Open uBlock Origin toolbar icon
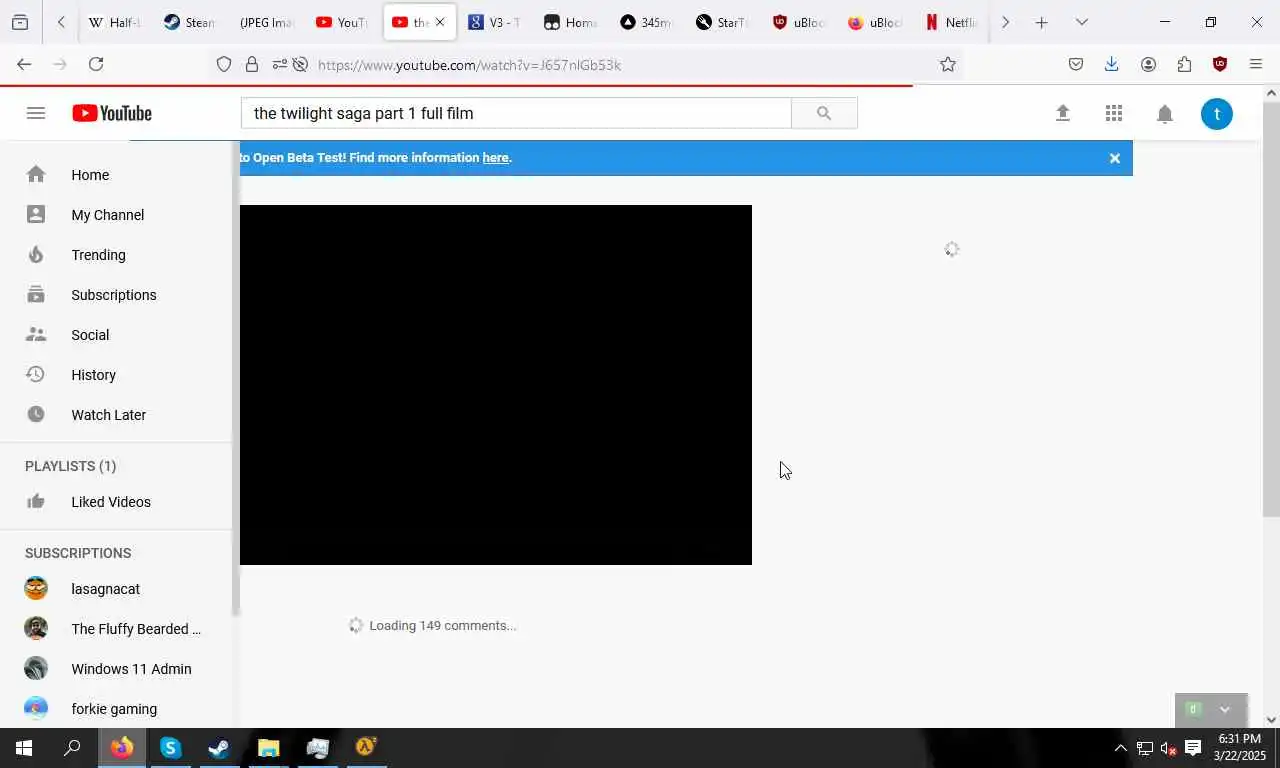The height and width of the screenshot is (768, 1280). tap(1220, 64)
